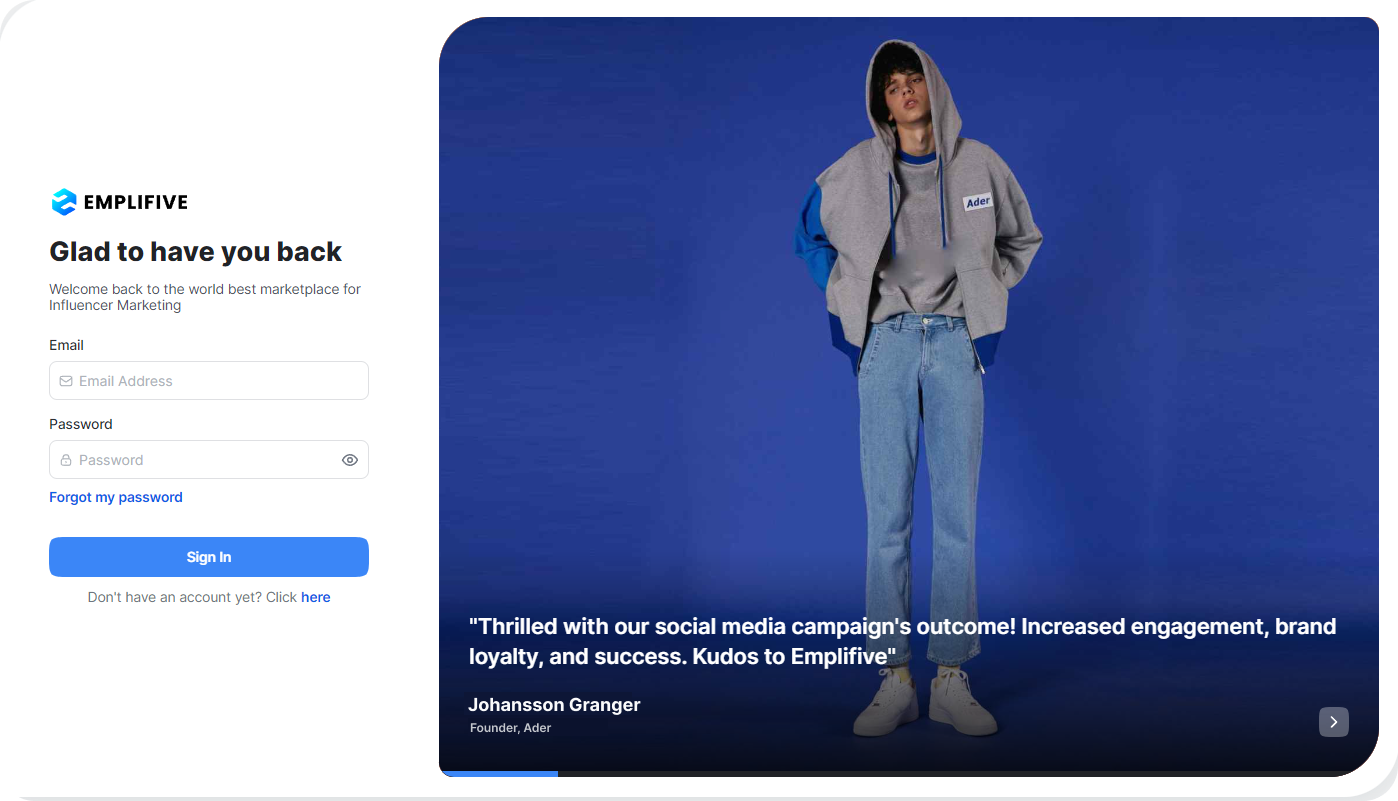The width and height of the screenshot is (1398, 801).
Task: Click the lock icon in Password field
Action: click(66, 460)
